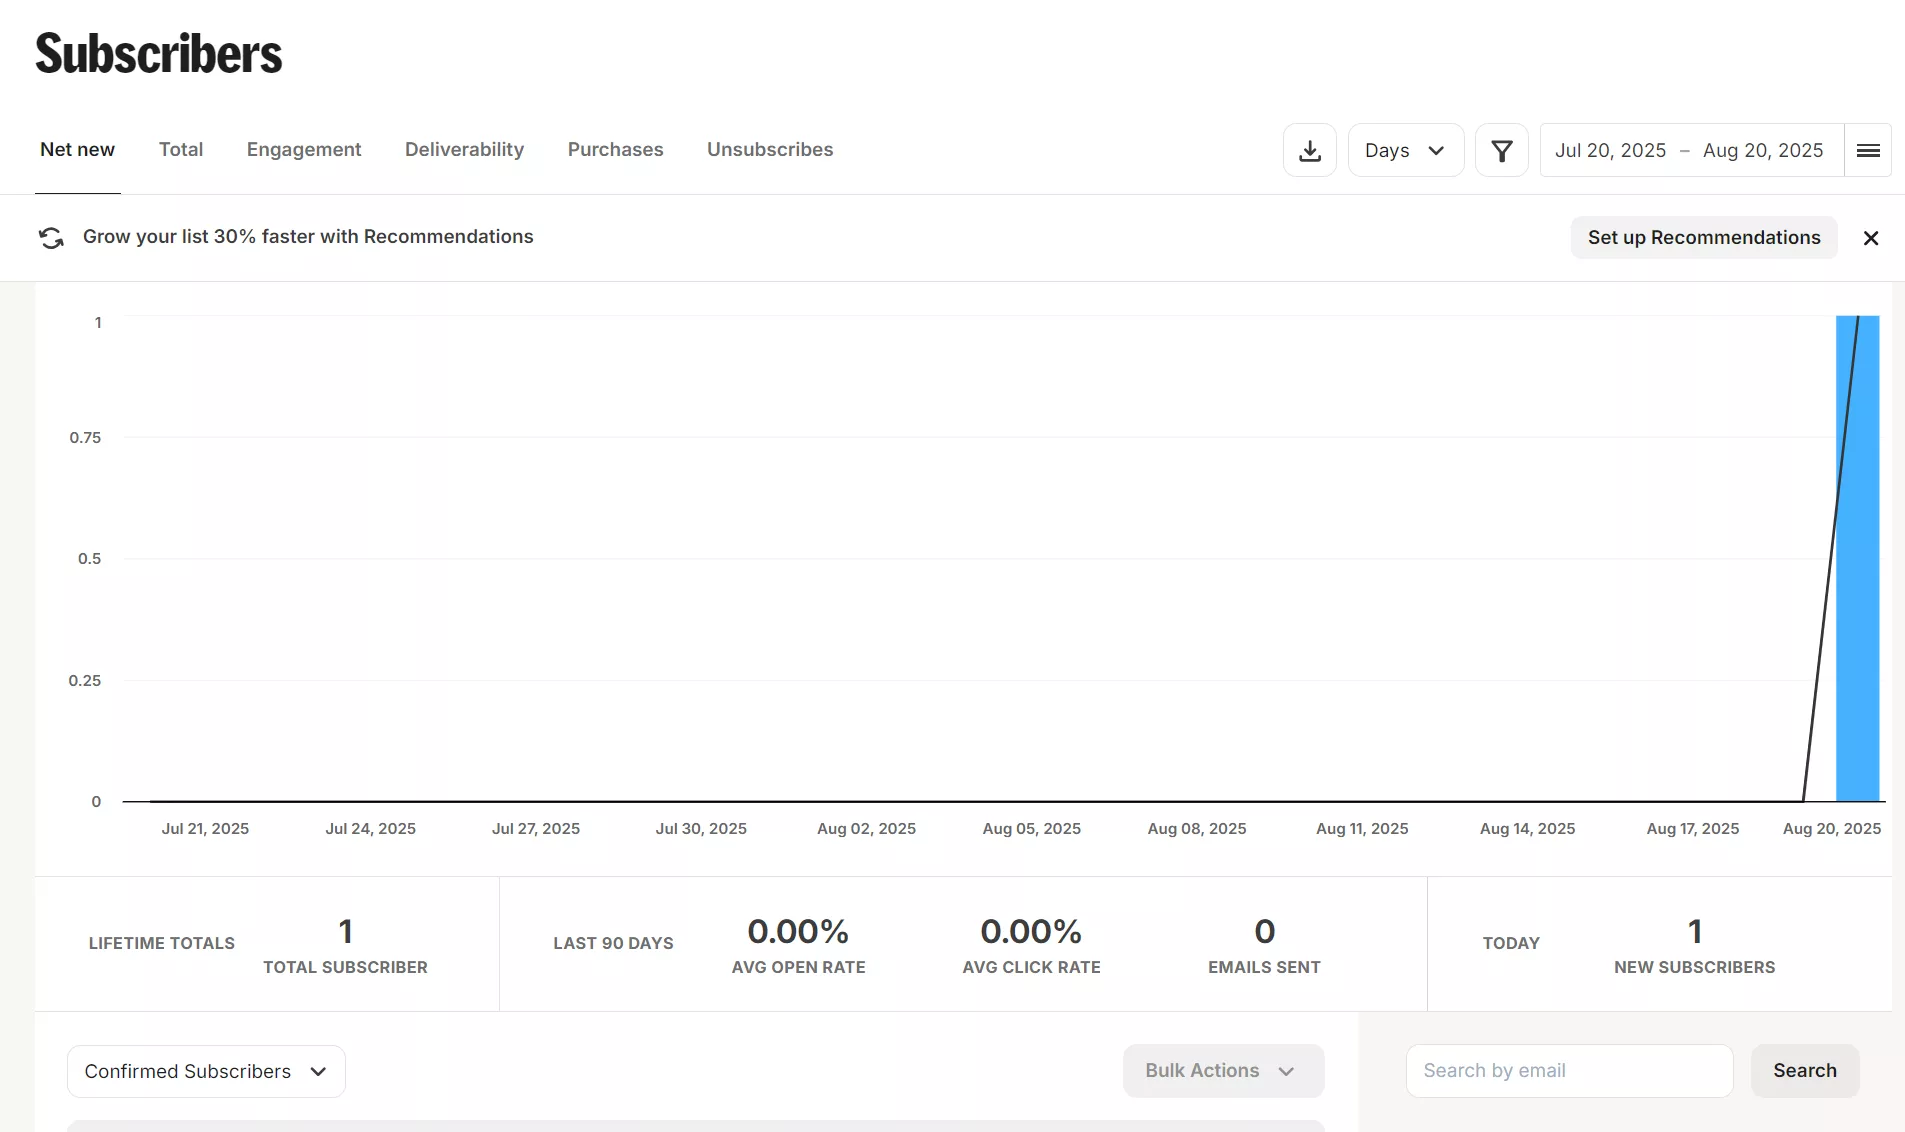Open the Confirmed Subscribers dropdown
This screenshot has height=1132, width=1905.
pos(206,1071)
